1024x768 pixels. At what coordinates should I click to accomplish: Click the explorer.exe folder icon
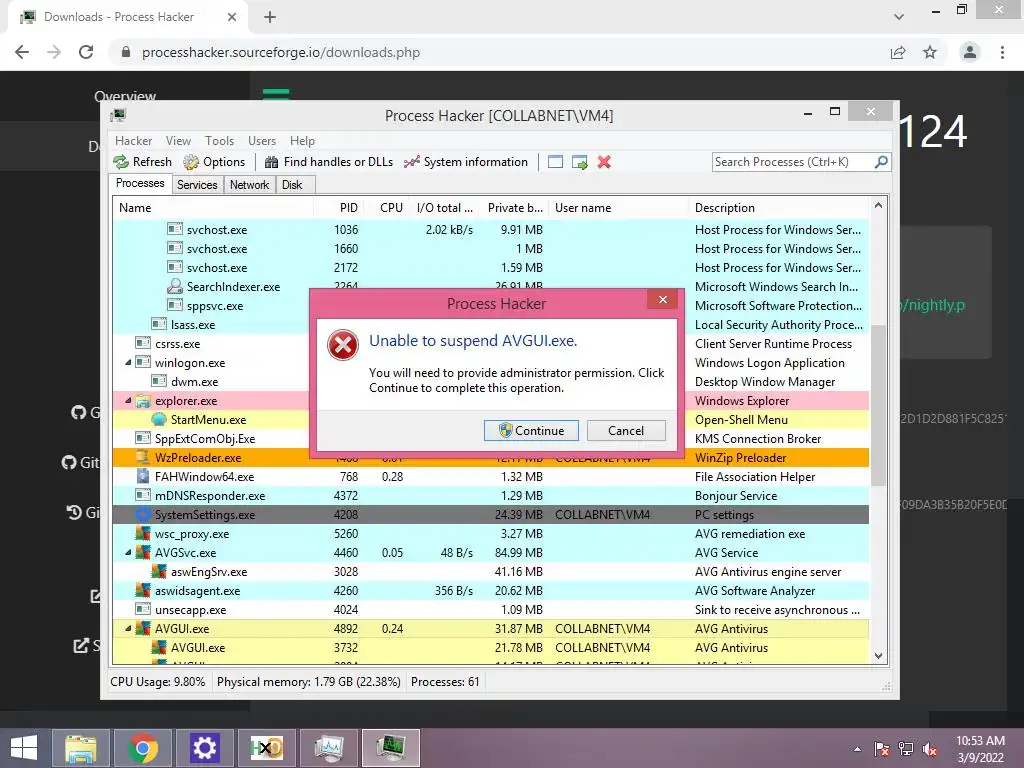143,400
